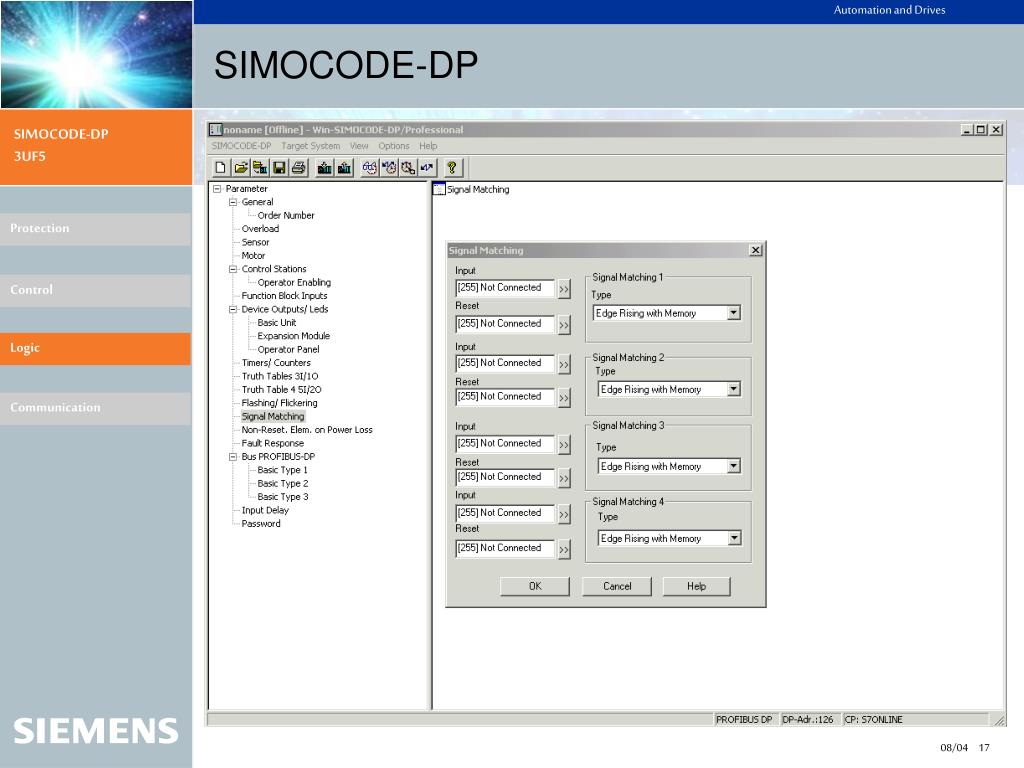1024x768 pixels.
Task: Open the Communication section in sidebar
Action: (x=95, y=408)
